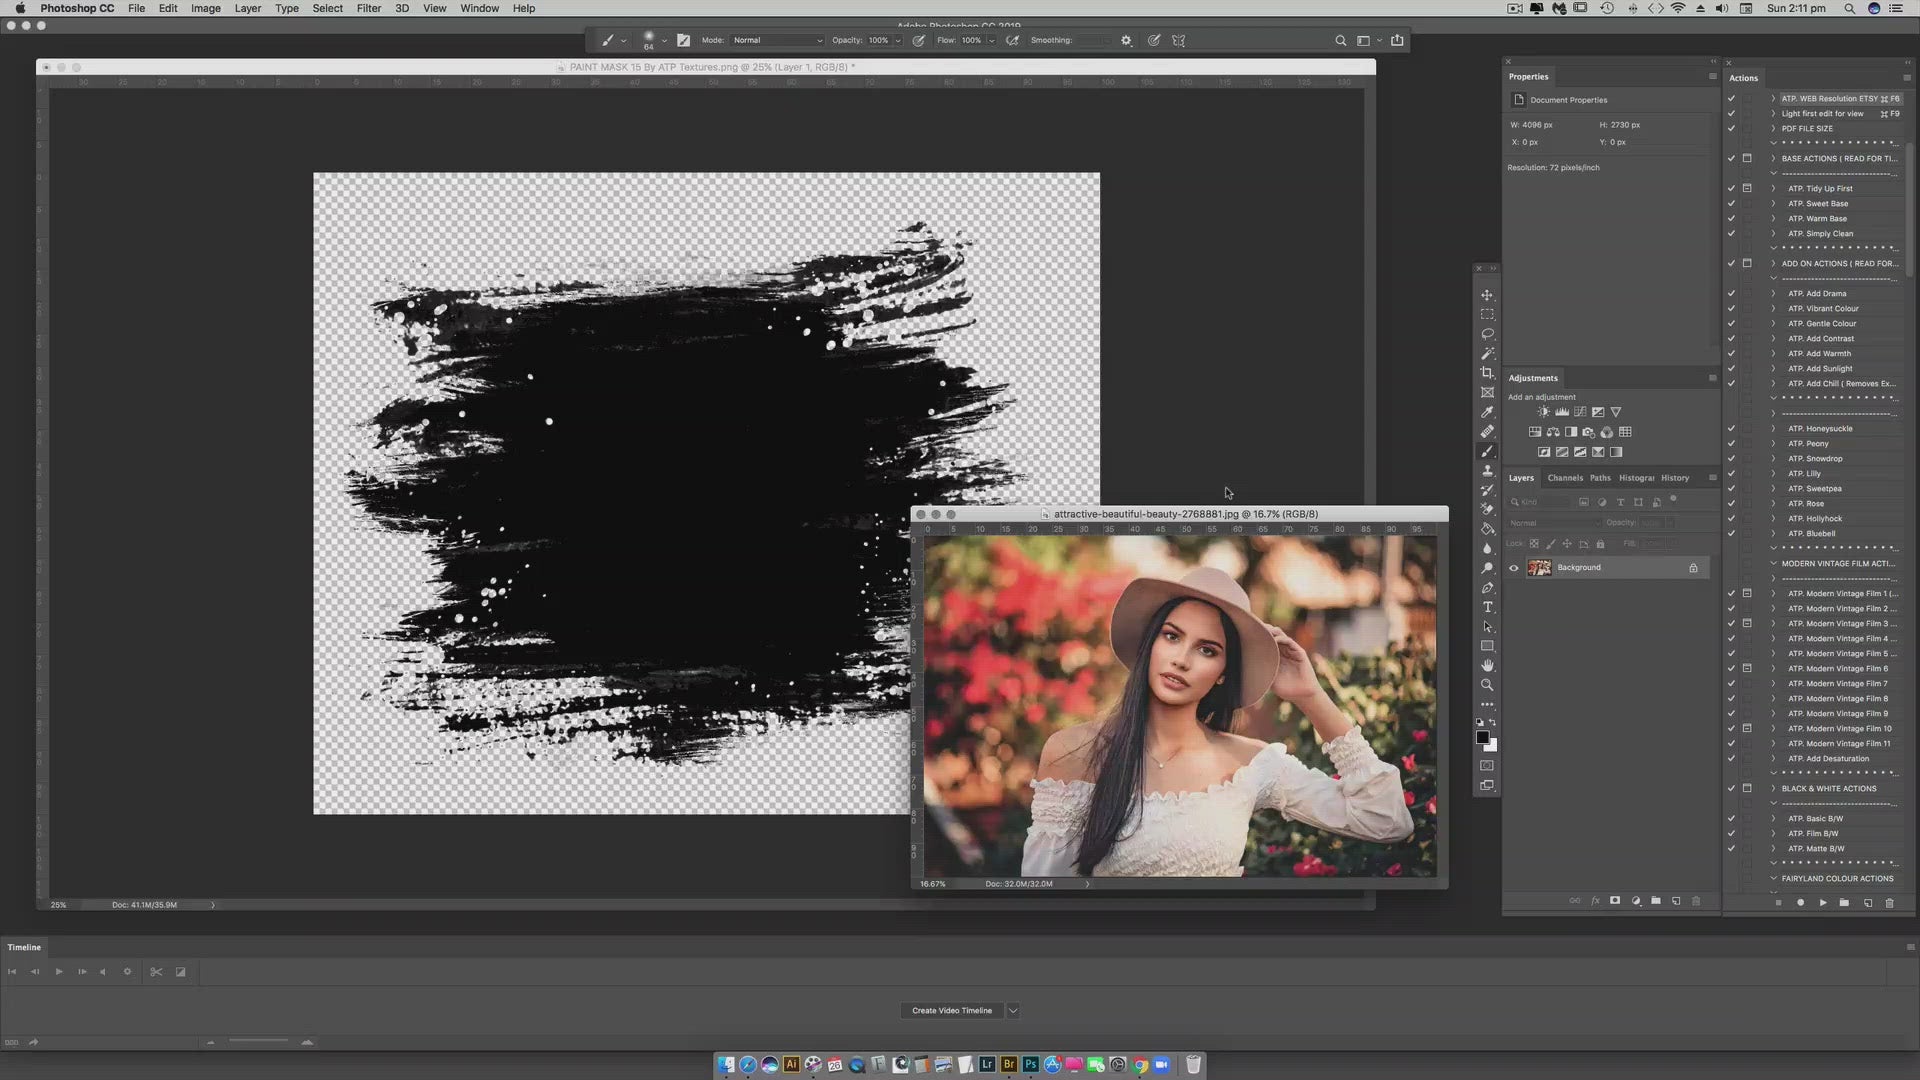Select the Pen tool
Screen dimensions: 1920x1080
point(1487,588)
